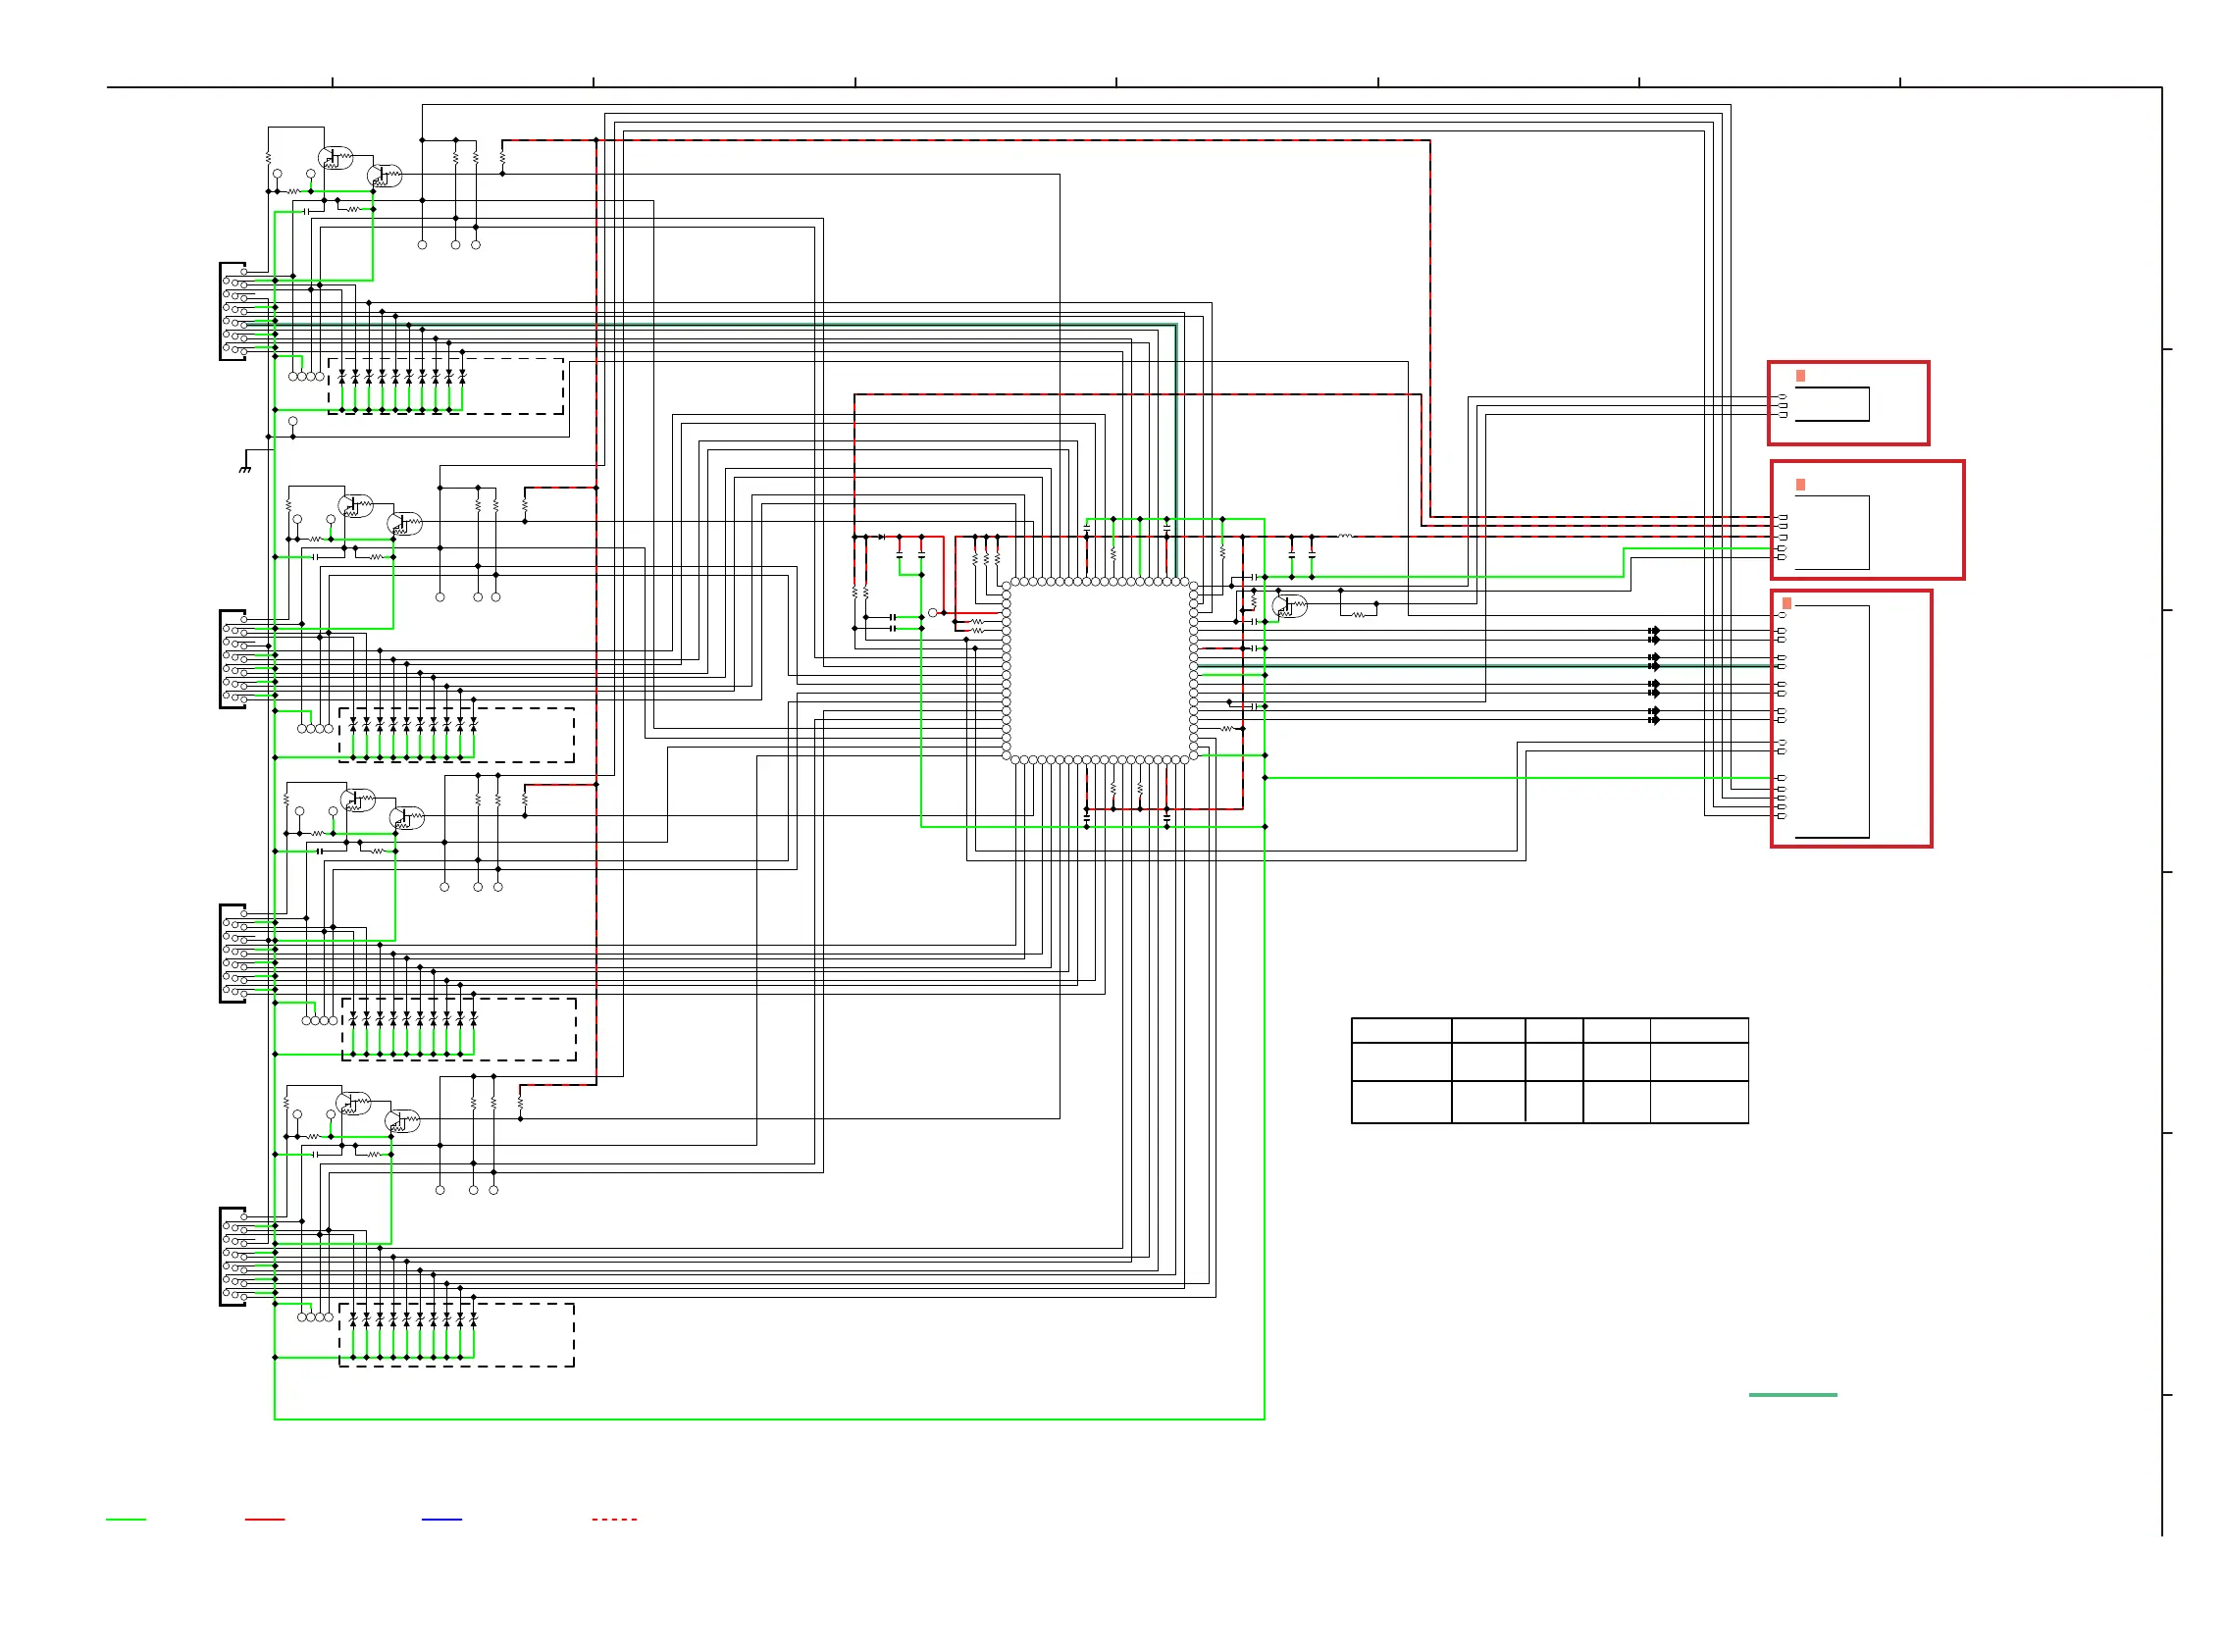Click the third dashed diode array box from the top
The height and width of the screenshot is (1652, 2225).
click(x=459, y=1029)
